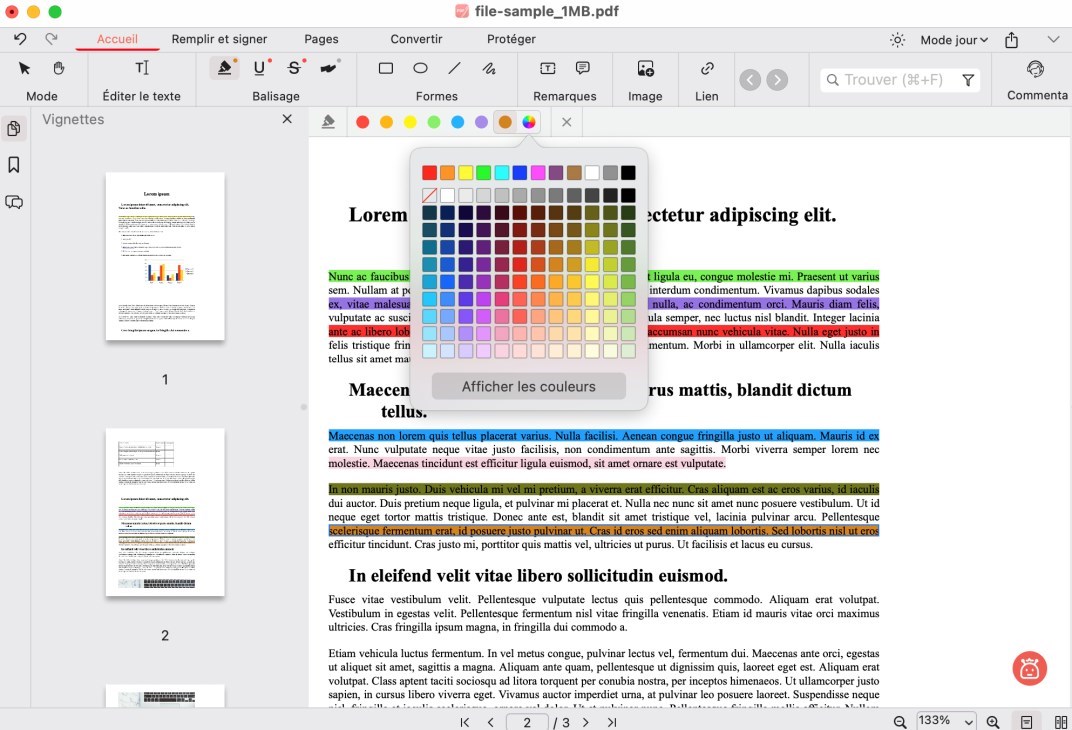Select the Éditer le texte tool
Viewport: 1072px width, 730px height.
(x=141, y=68)
